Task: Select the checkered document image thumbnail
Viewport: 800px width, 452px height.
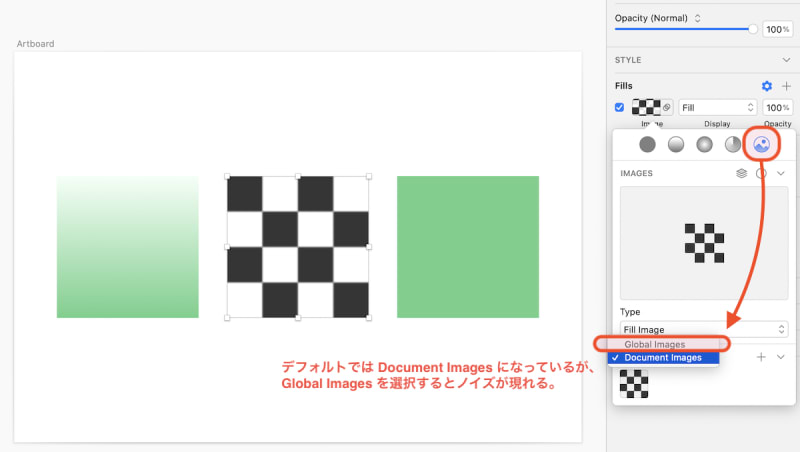Action: tap(634, 384)
